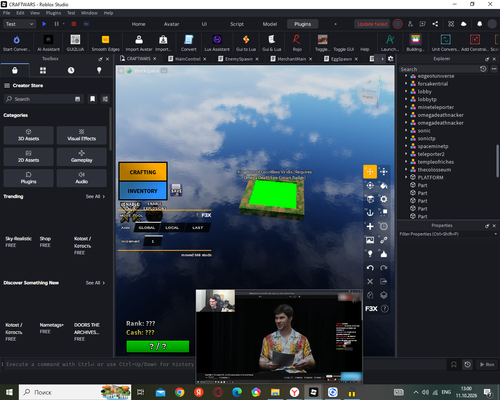Image resolution: width=500 pixels, height=400 pixels.
Task: Select the F3X Move tool
Action: tap(370, 172)
